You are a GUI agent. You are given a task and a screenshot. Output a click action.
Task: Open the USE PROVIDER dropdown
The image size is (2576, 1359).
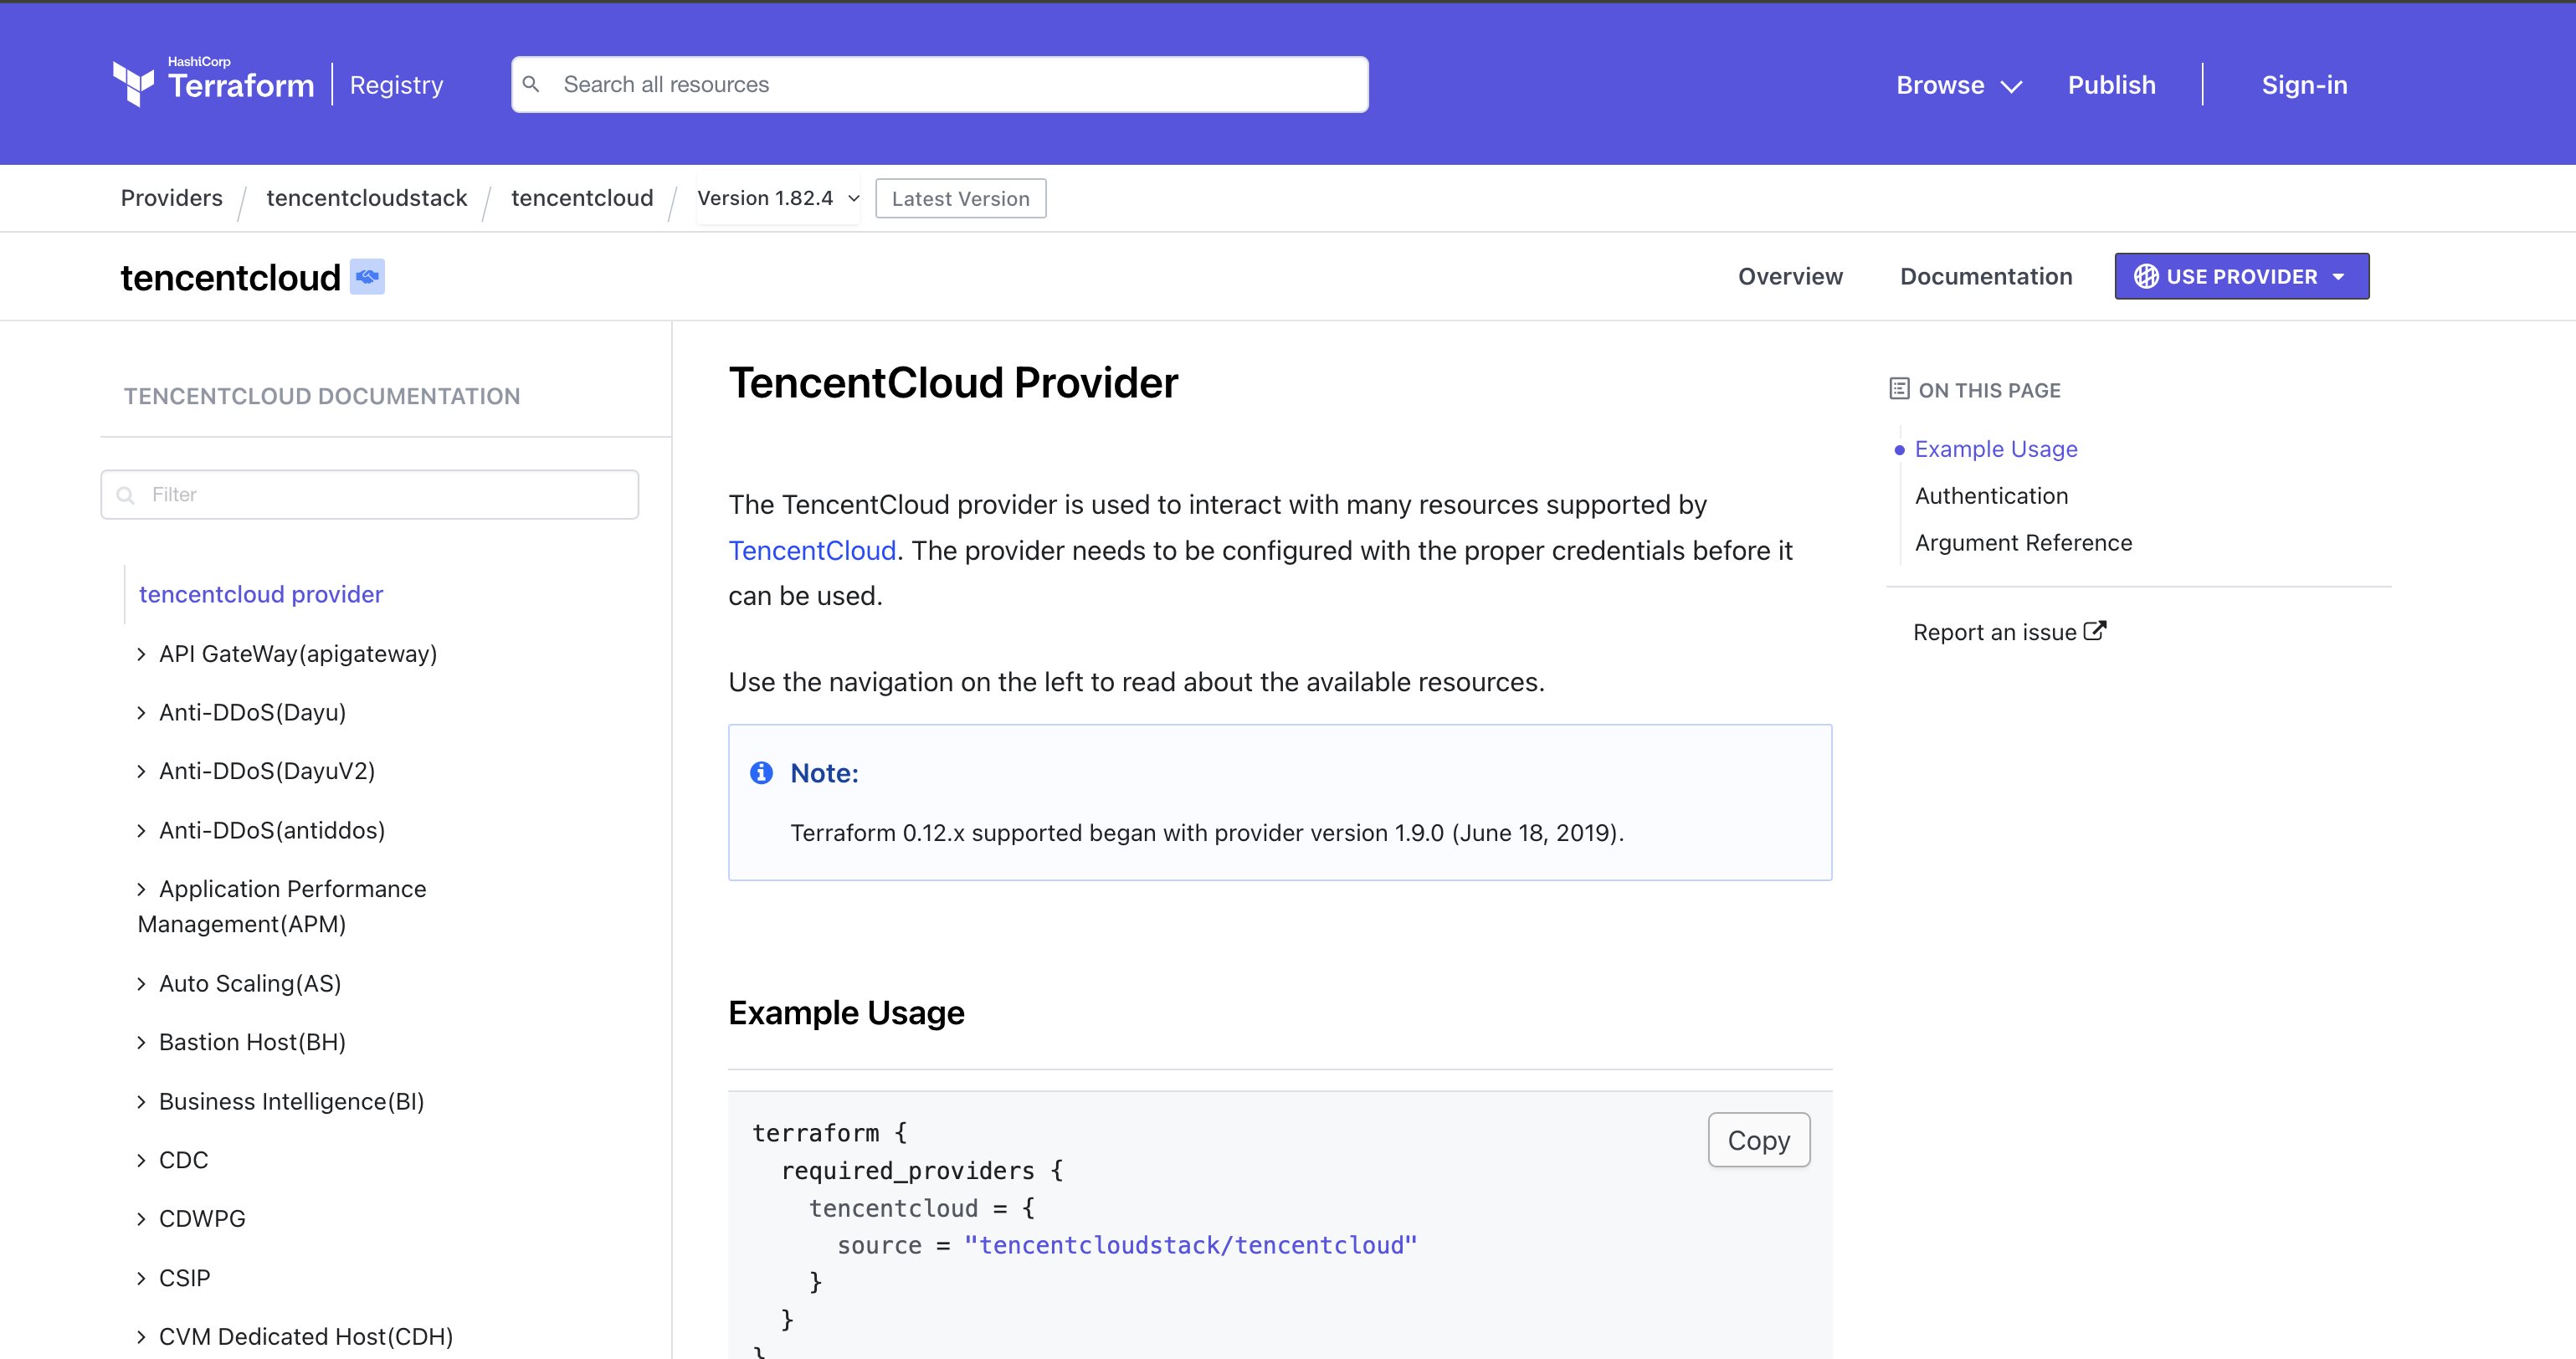coord(2241,276)
